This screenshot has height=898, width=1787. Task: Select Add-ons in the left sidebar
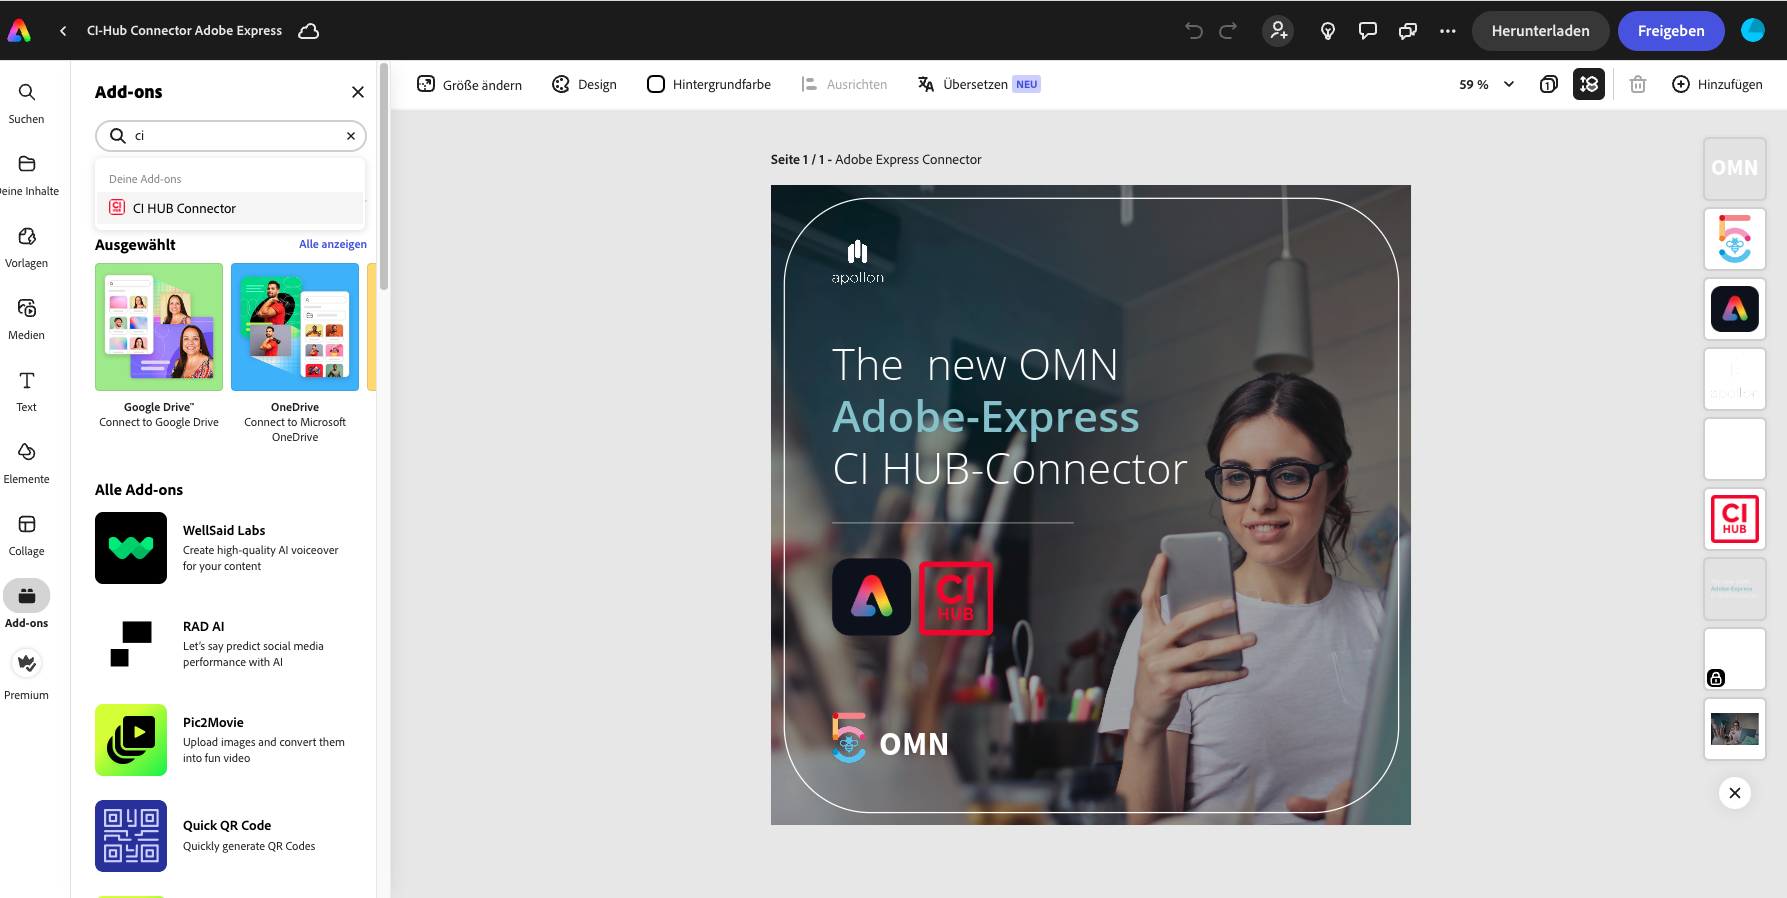click(x=27, y=605)
